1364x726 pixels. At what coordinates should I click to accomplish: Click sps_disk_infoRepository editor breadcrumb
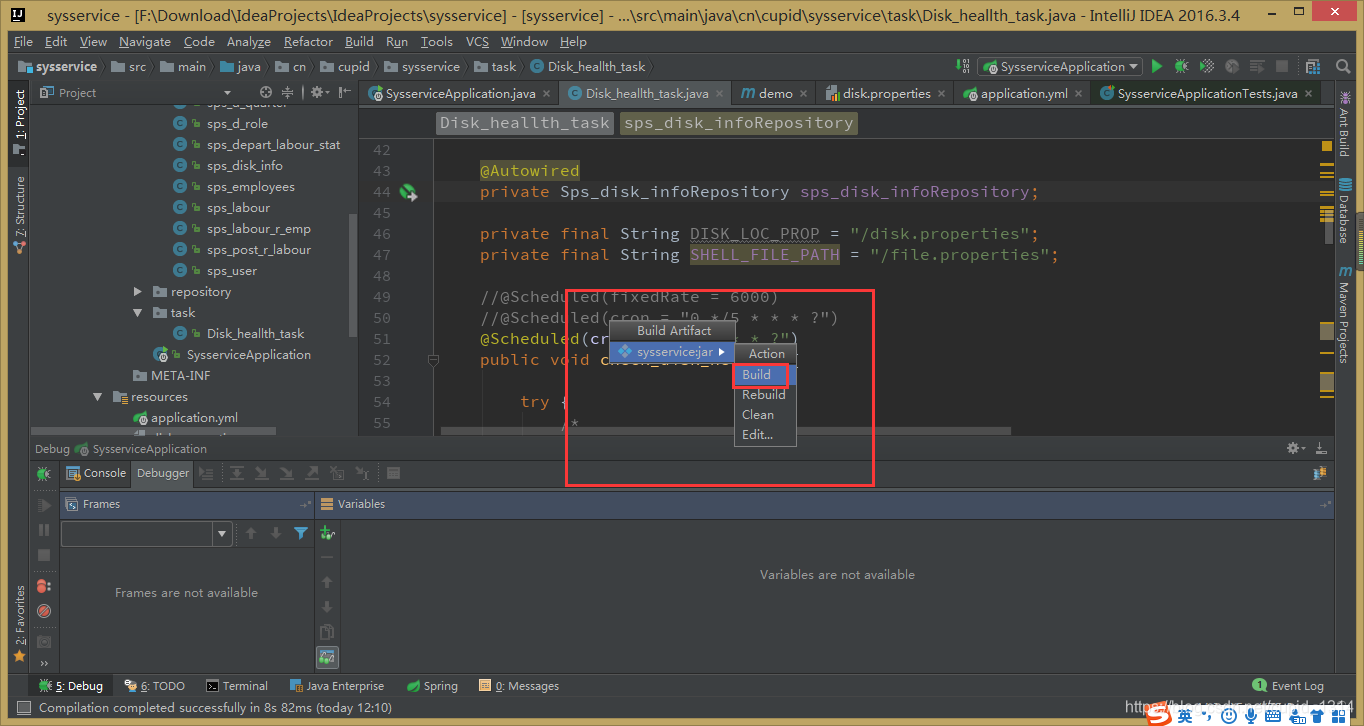point(739,123)
